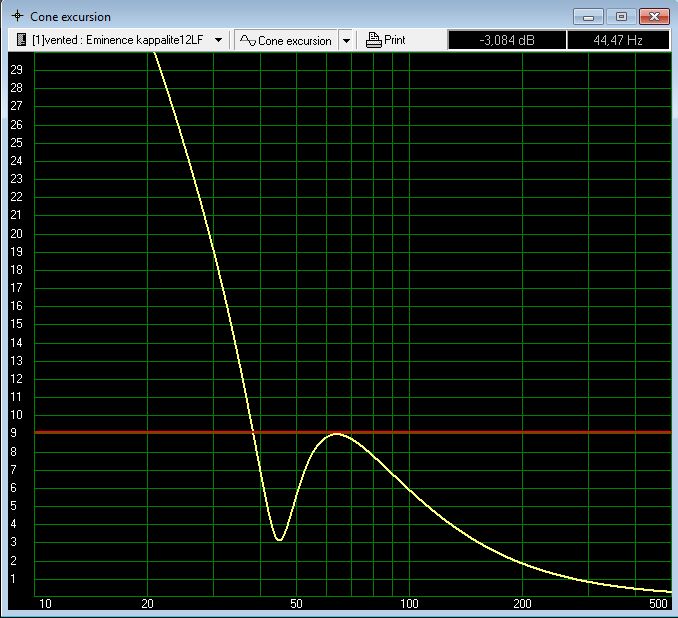Click the 29 label on the excursion axis
The width and height of the screenshot is (678, 618).
[x=16, y=70]
